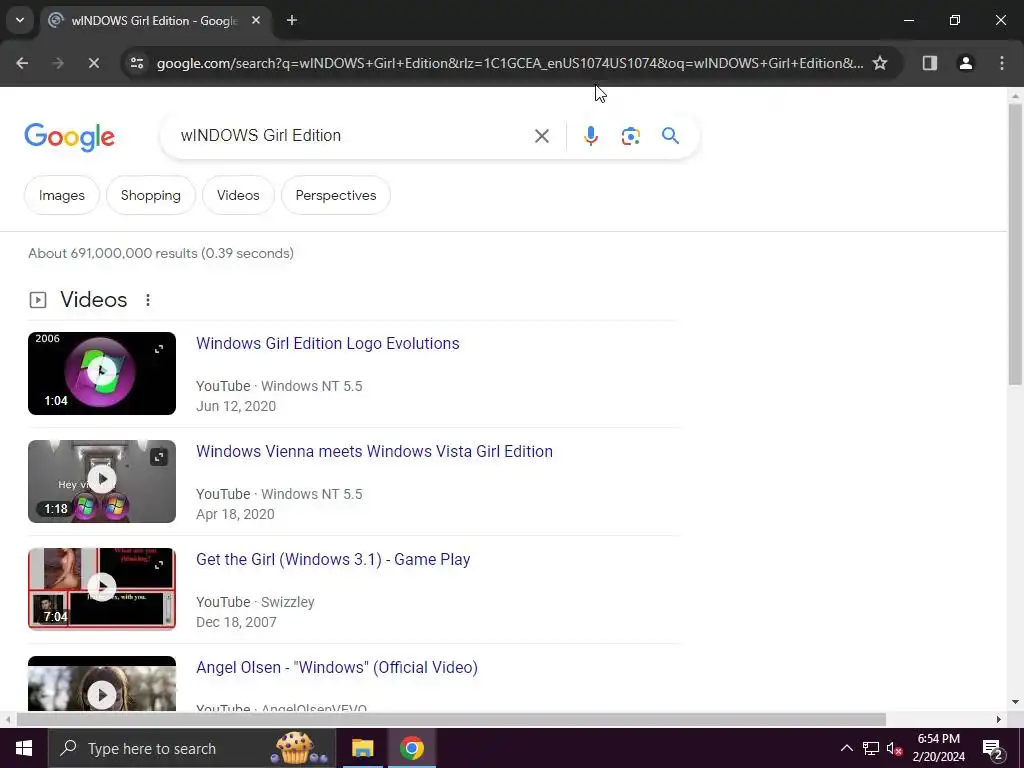
Task: Click into the Google search text field
Action: (x=353, y=136)
